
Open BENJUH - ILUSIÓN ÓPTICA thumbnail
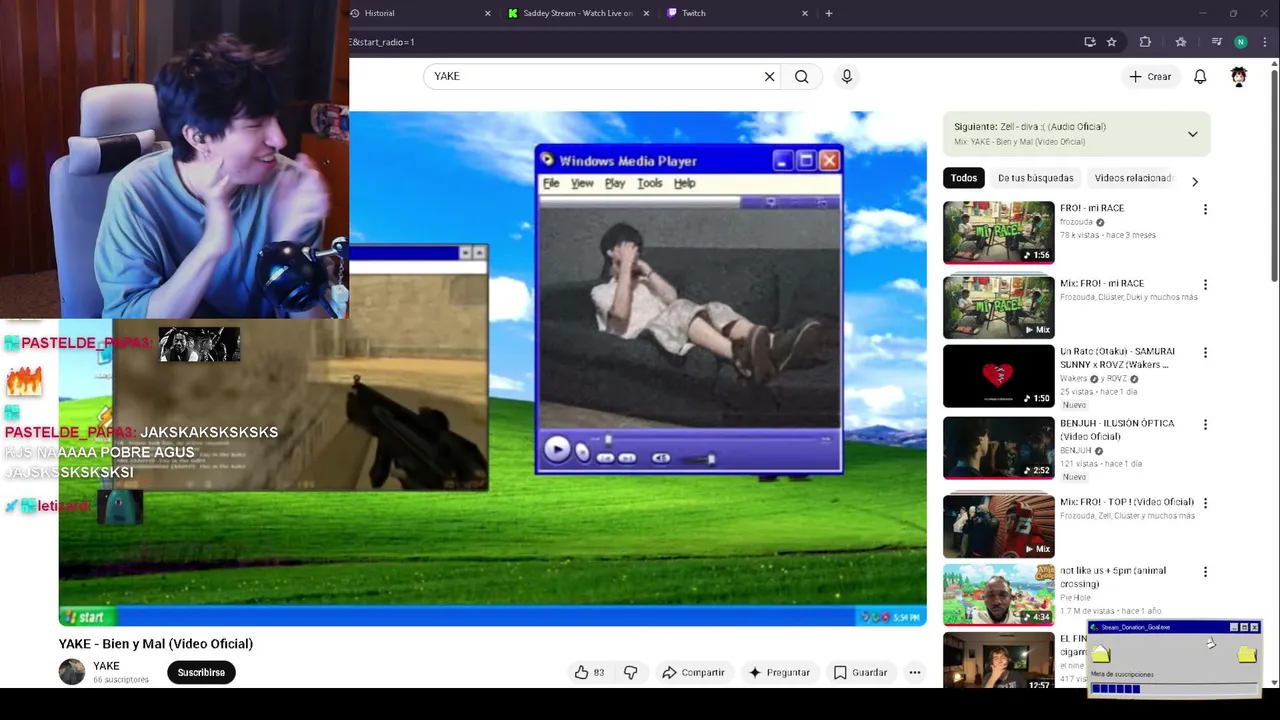pos(998,448)
